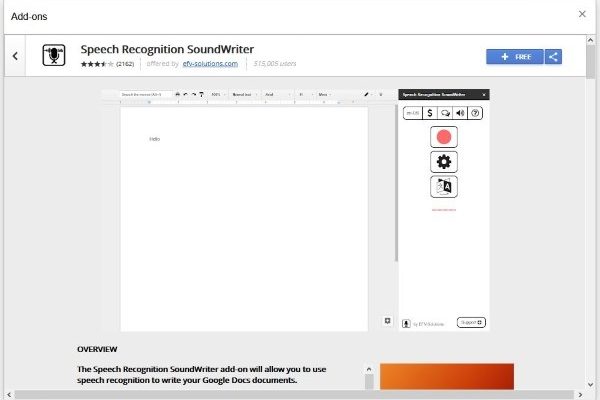Click the red record button in sidebar
Screen dimensions: 600x400
pyautogui.click(x=444, y=137)
